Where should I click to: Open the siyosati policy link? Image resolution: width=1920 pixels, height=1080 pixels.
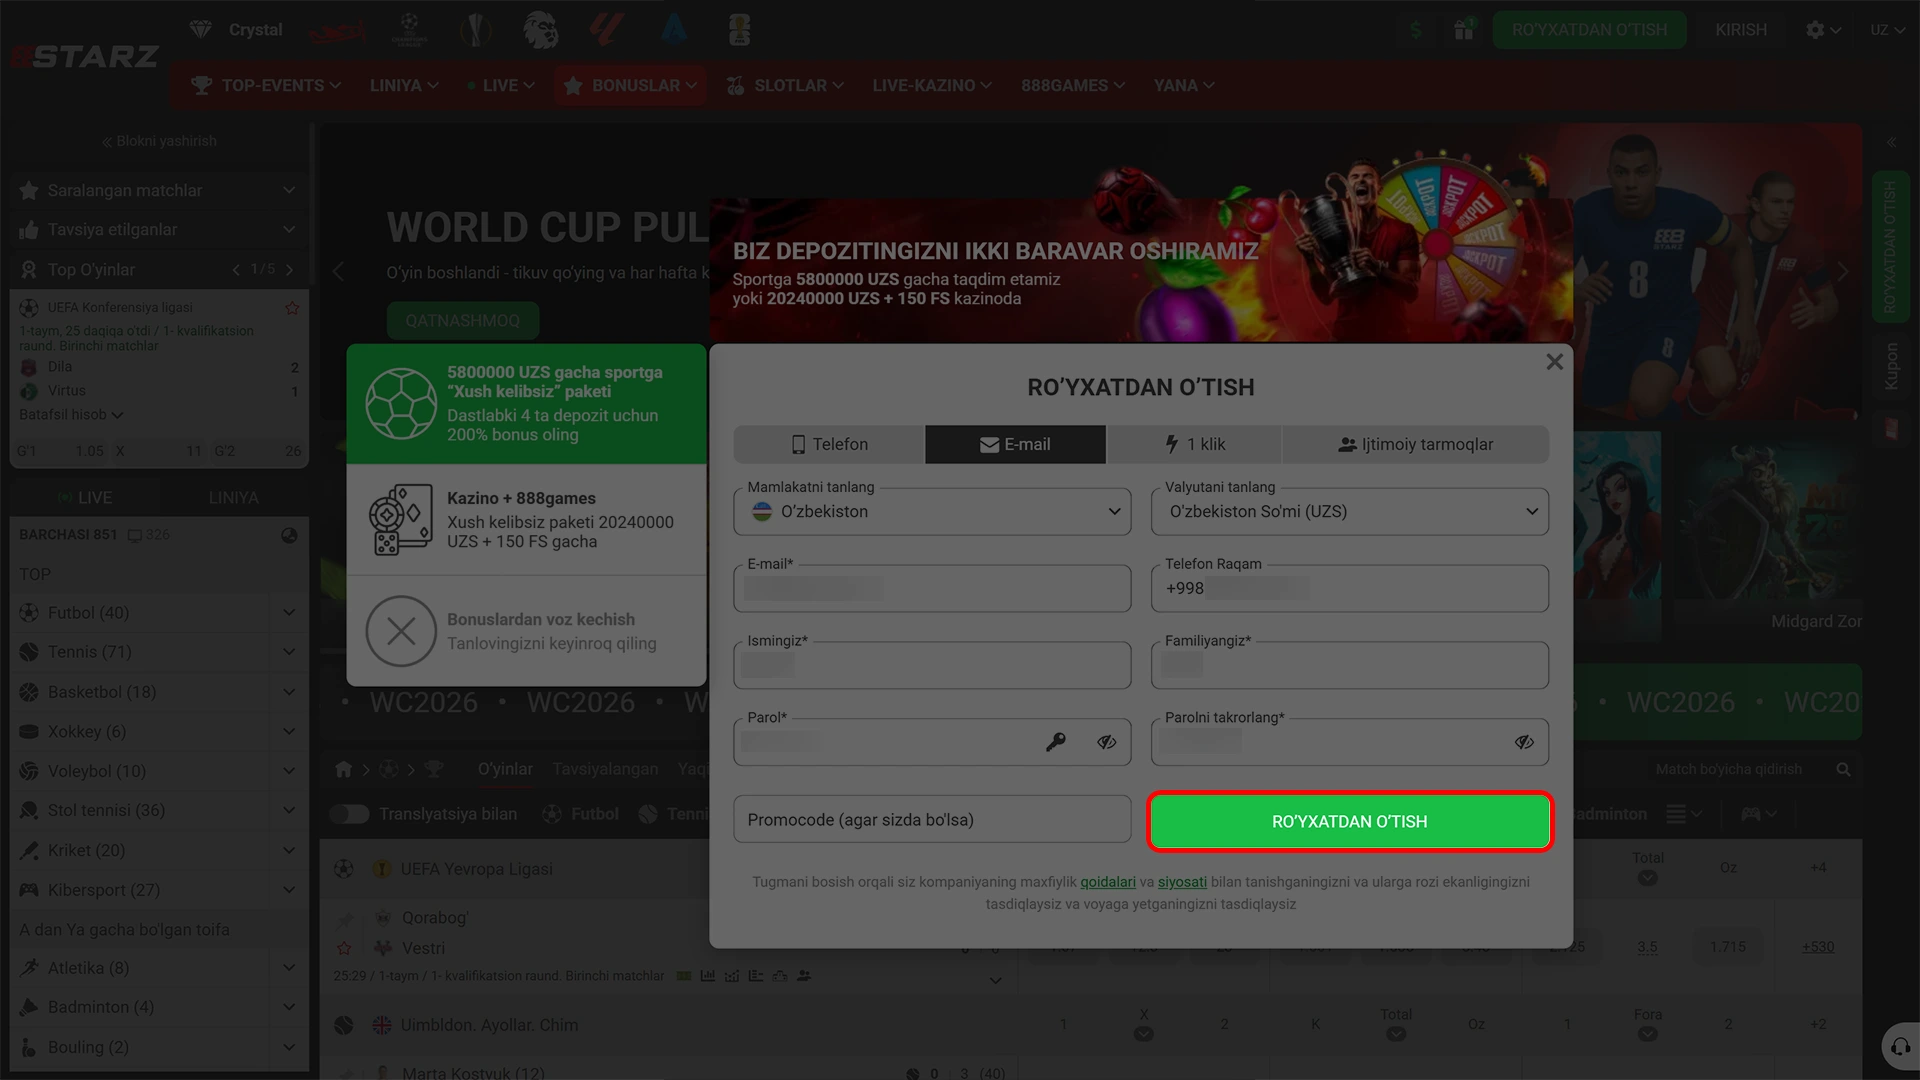1182,882
